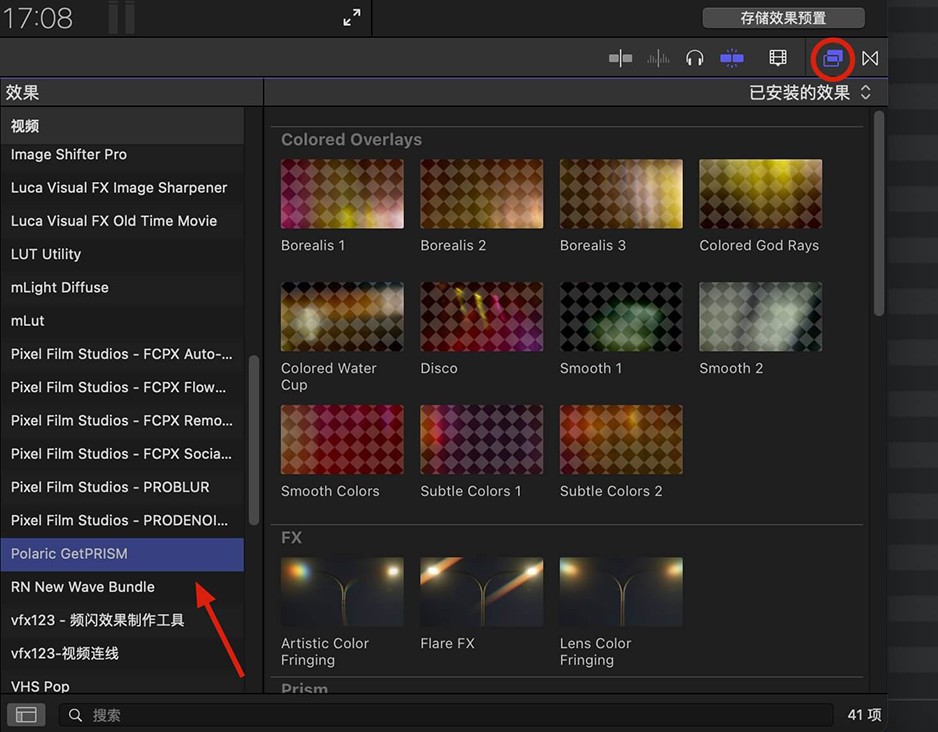This screenshot has height=732, width=938.
Task: Open the Transitions browser icon
Action: (x=870, y=58)
